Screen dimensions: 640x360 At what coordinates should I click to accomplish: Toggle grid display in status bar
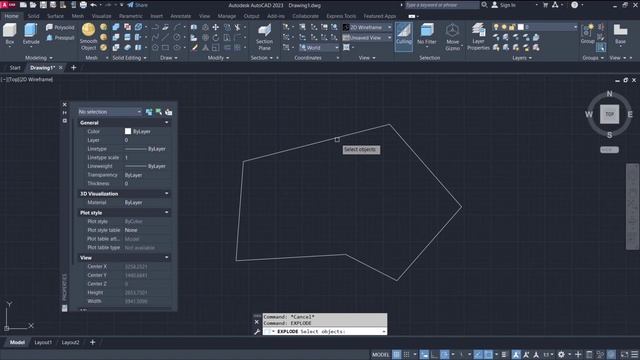pos(396,355)
